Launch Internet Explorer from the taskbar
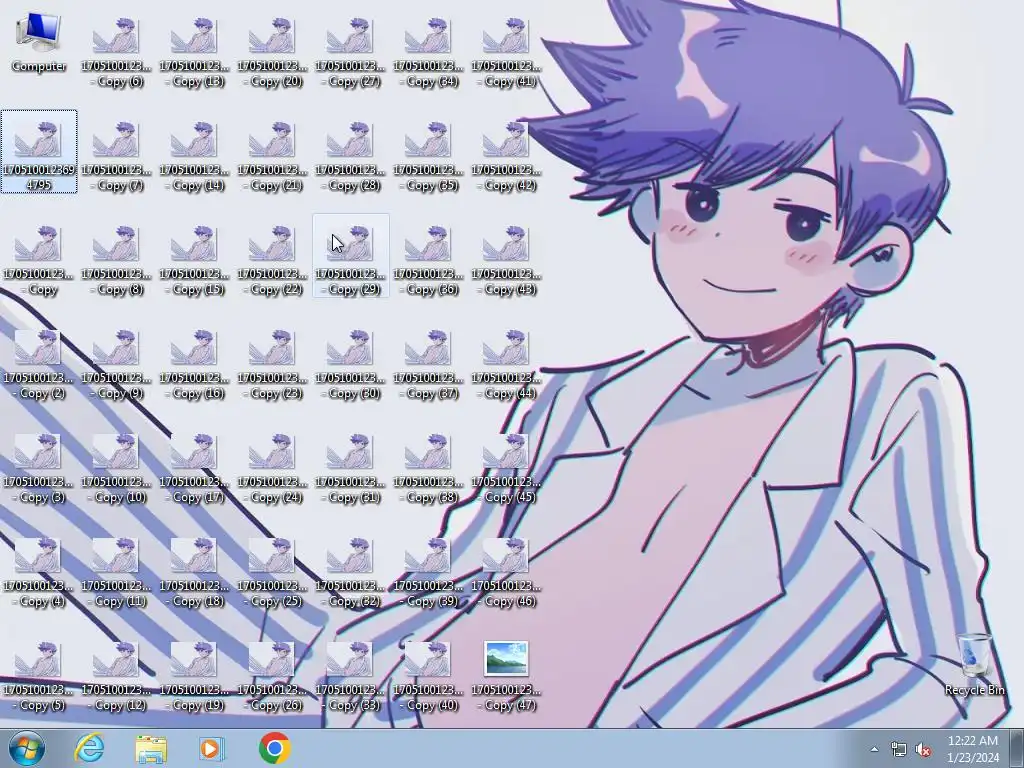Viewport: 1024px width, 768px height. pyautogui.click(x=89, y=748)
